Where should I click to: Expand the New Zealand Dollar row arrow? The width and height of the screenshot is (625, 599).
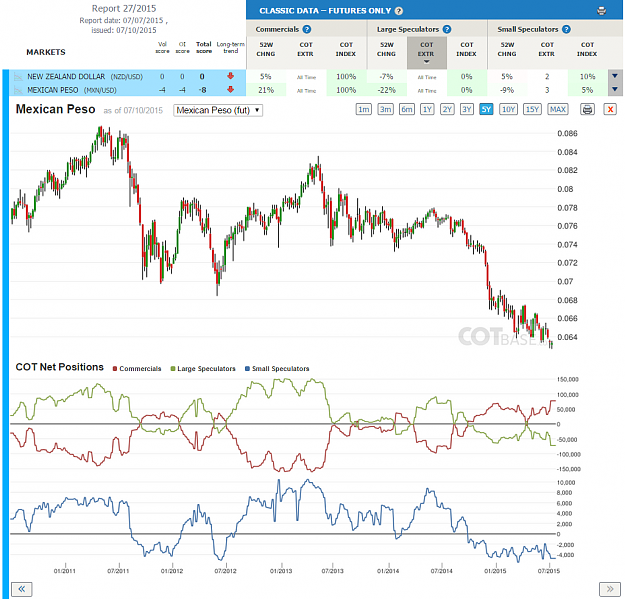(x=615, y=76)
